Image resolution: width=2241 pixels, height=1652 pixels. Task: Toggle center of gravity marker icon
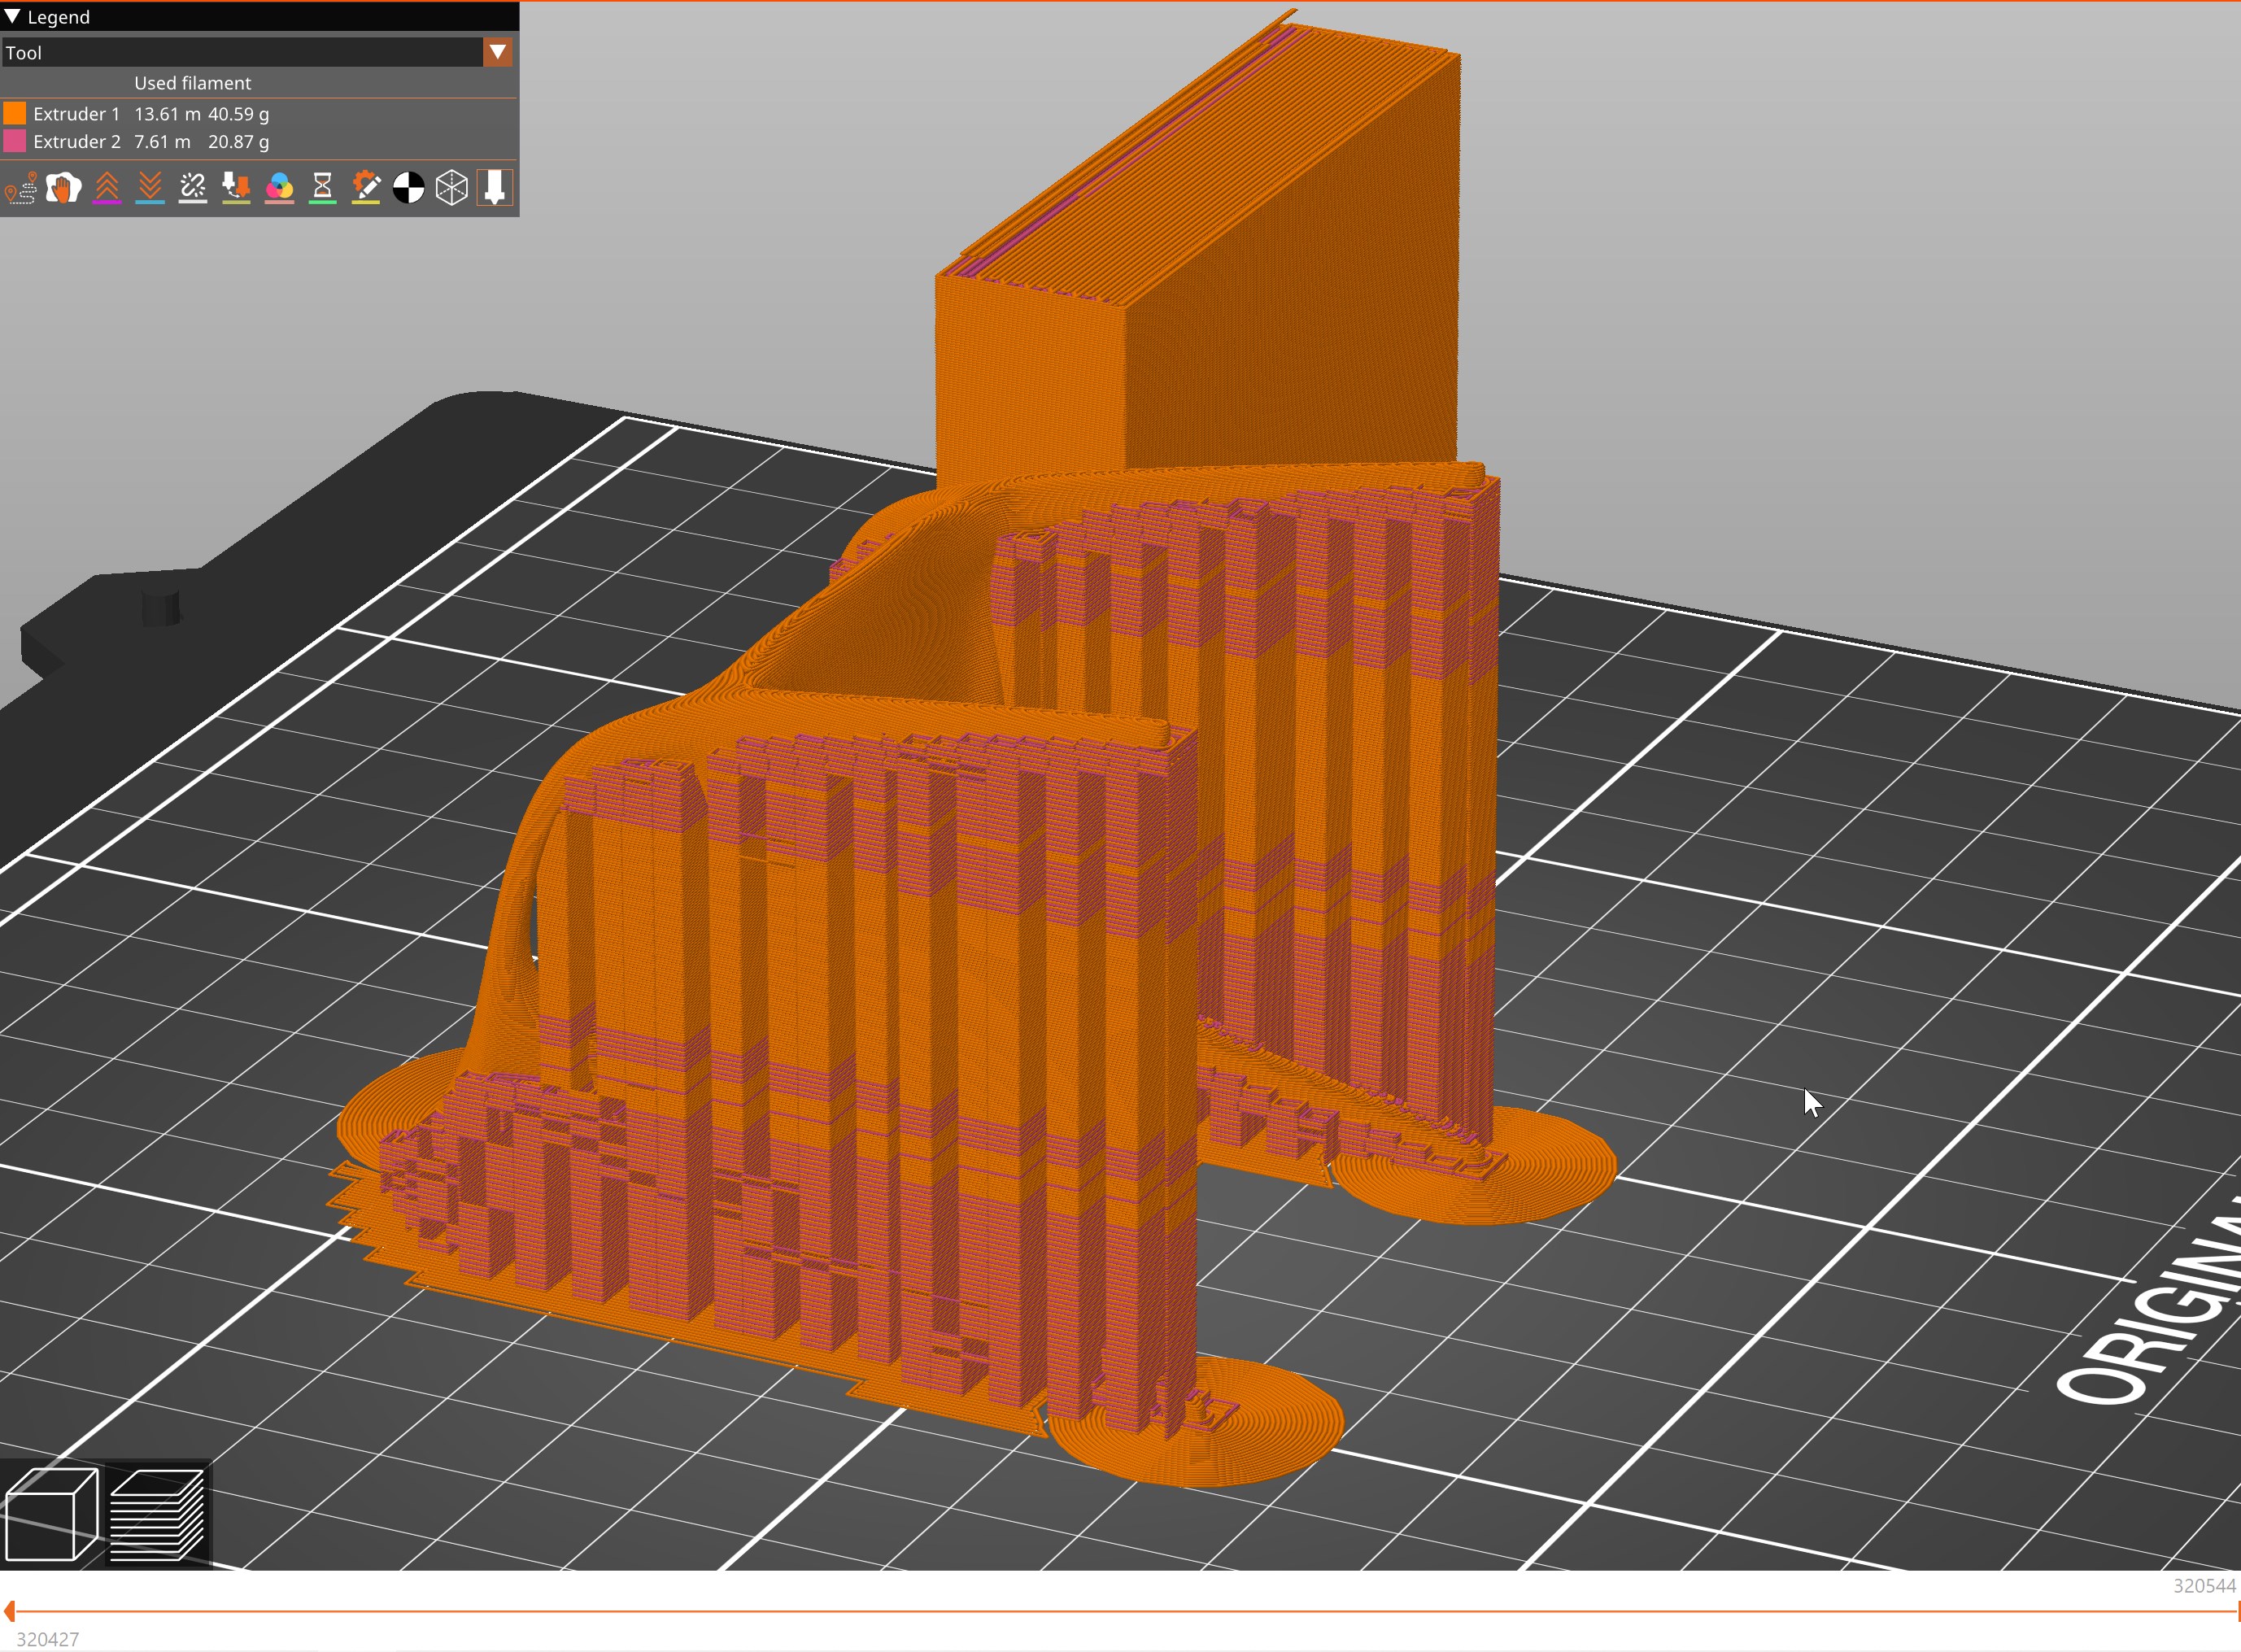pos(409,188)
